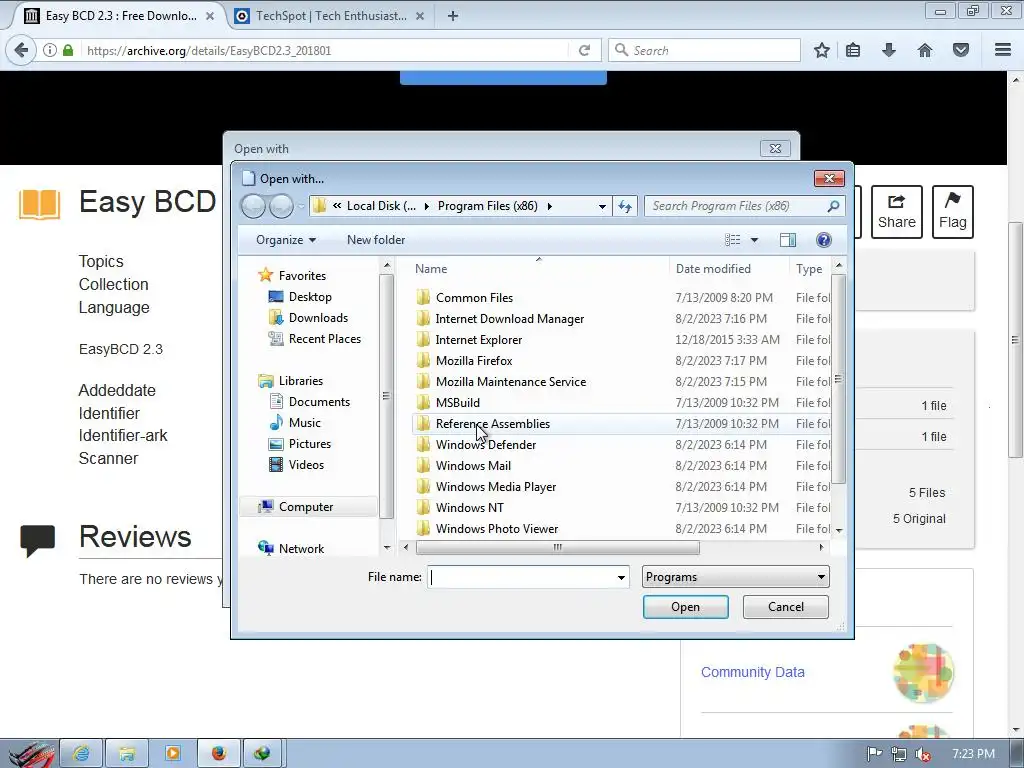Image resolution: width=1024 pixels, height=768 pixels.
Task: Open Windows Media Player from the taskbar
Action: [173, 754]
